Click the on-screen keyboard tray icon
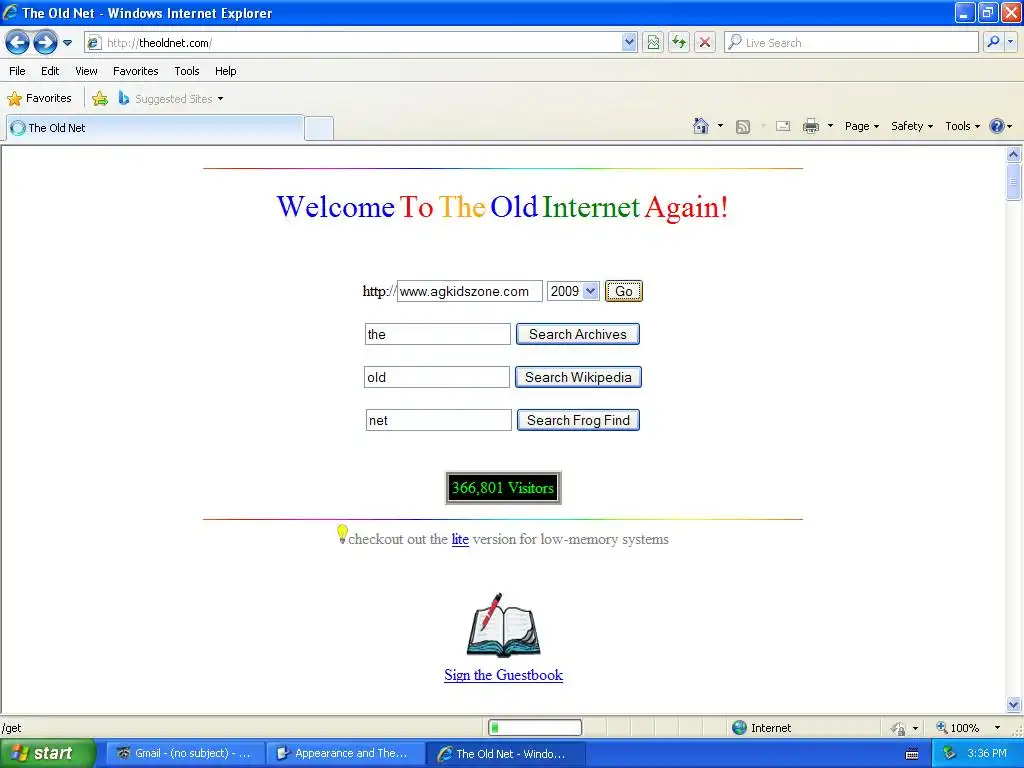Screen dimensions: 1024x768 coord(912,754)
